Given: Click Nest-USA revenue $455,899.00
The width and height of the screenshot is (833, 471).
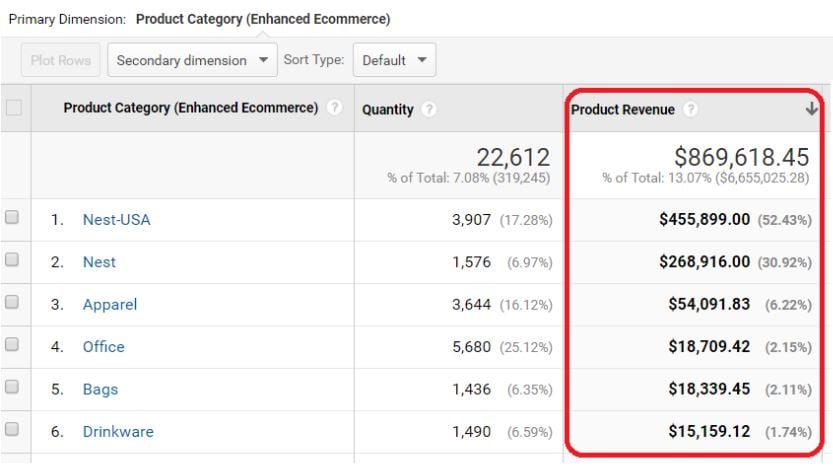Looking at the screenshot, I should point(704,219).
